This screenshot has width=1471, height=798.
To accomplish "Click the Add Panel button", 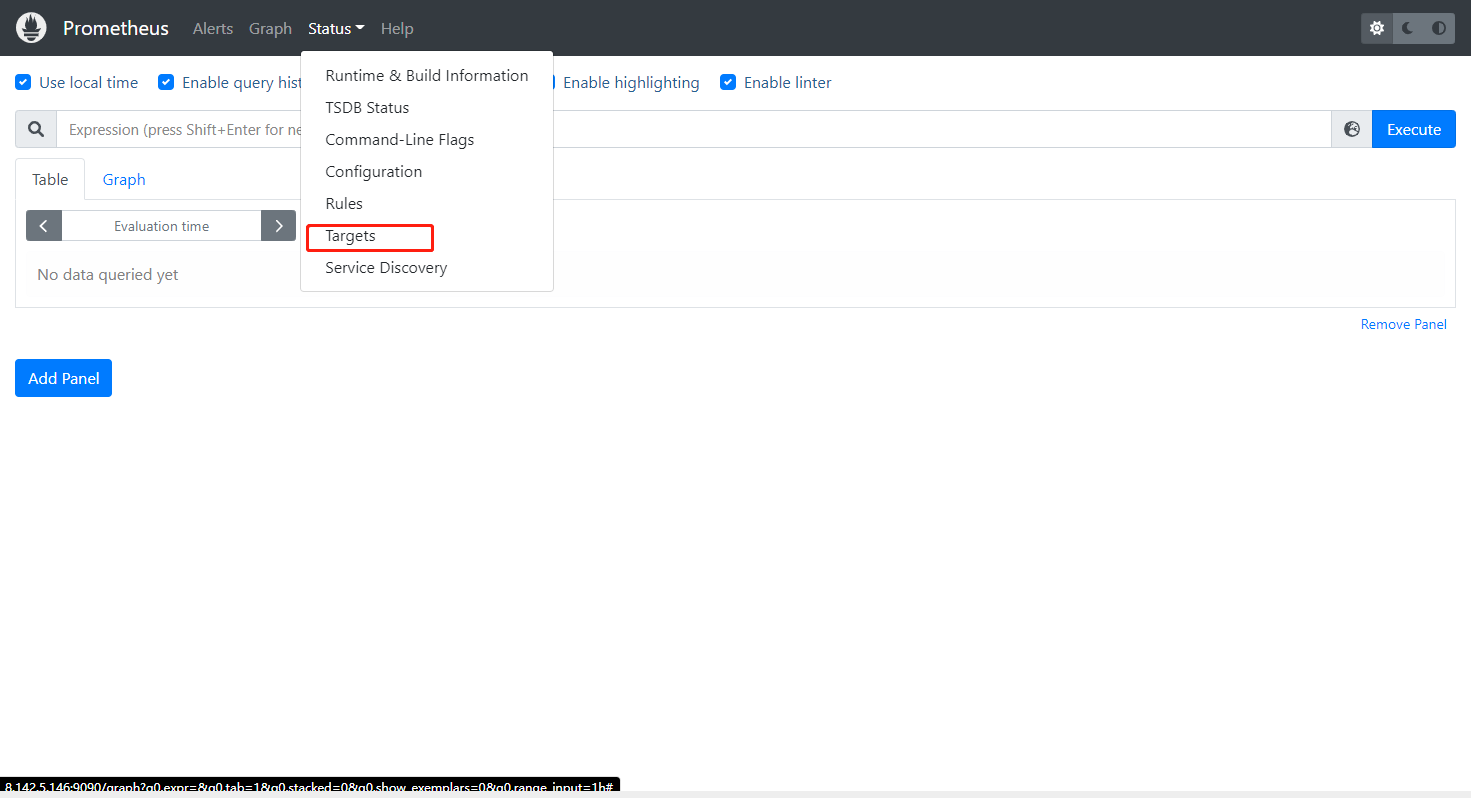I will 63,378.
